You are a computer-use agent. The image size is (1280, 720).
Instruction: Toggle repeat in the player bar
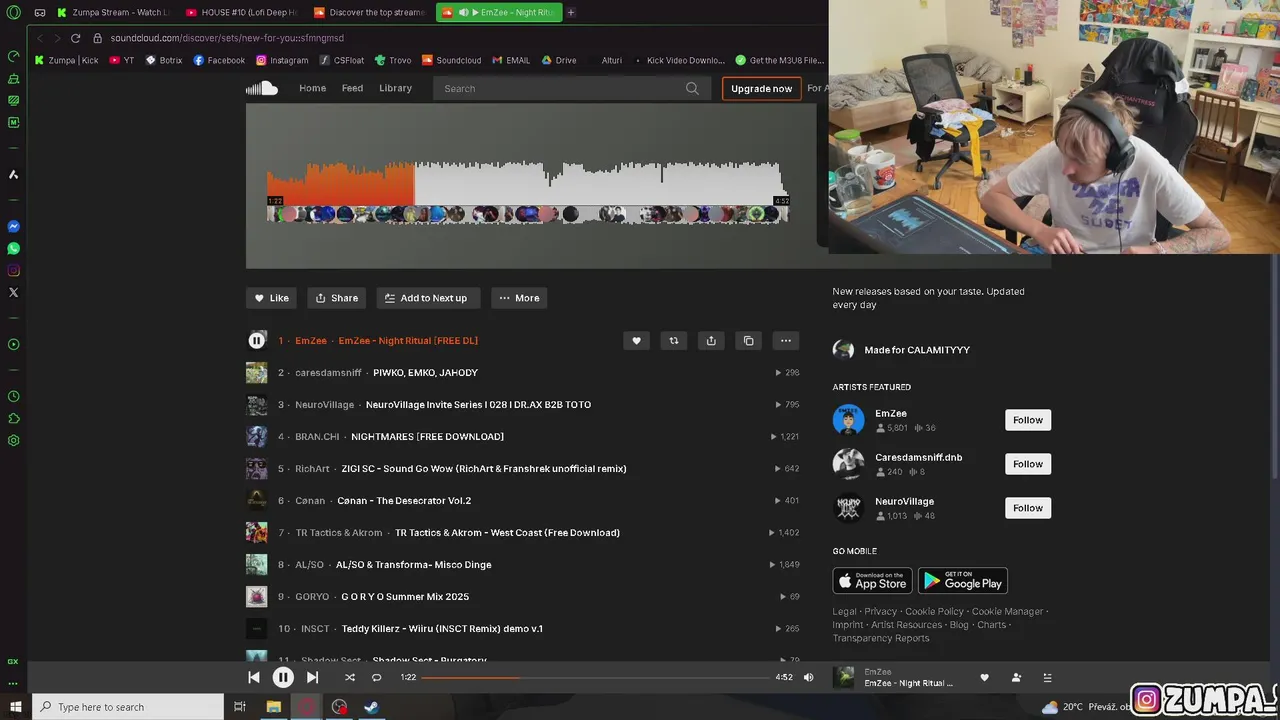[377, 677]
